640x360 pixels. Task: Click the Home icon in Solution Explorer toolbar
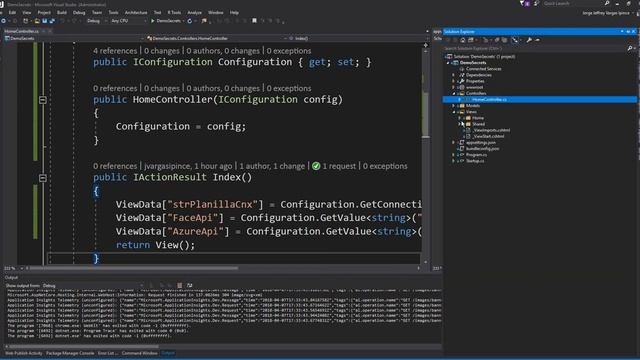tap(462, 40)
